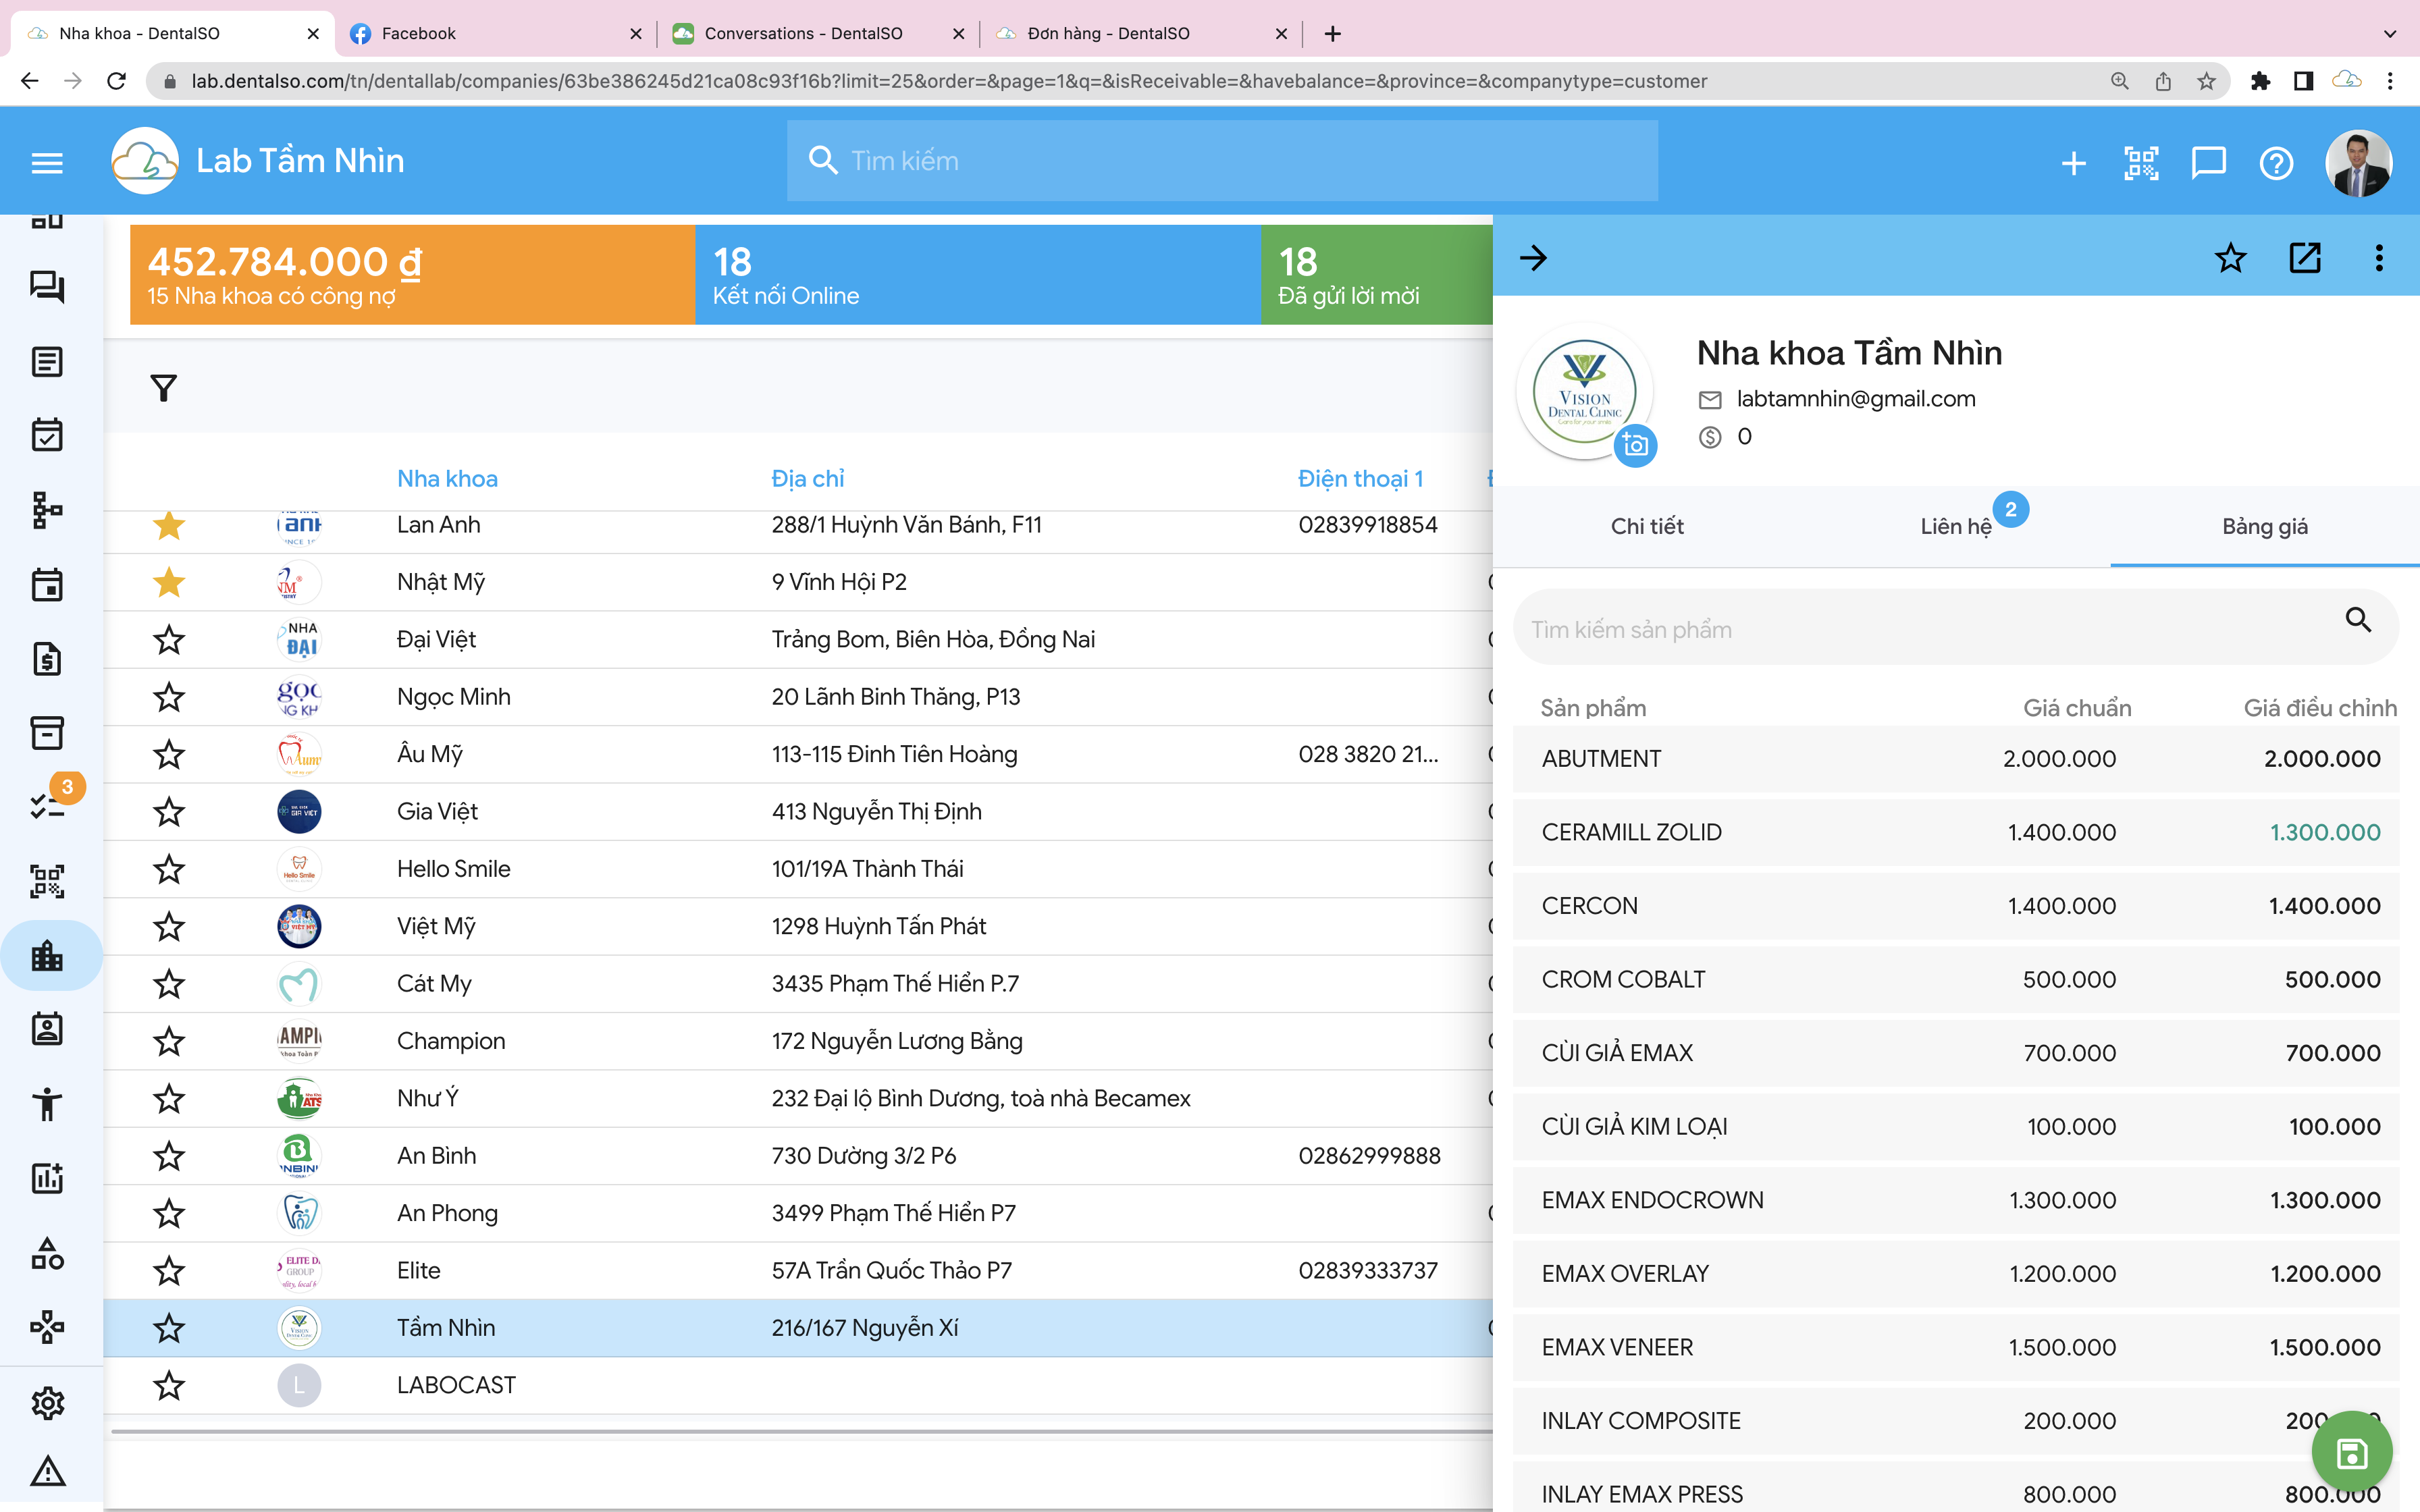
Task: Collapse the detail panel with arrow
Action: pyautogui.click(x=1533, y=258)
